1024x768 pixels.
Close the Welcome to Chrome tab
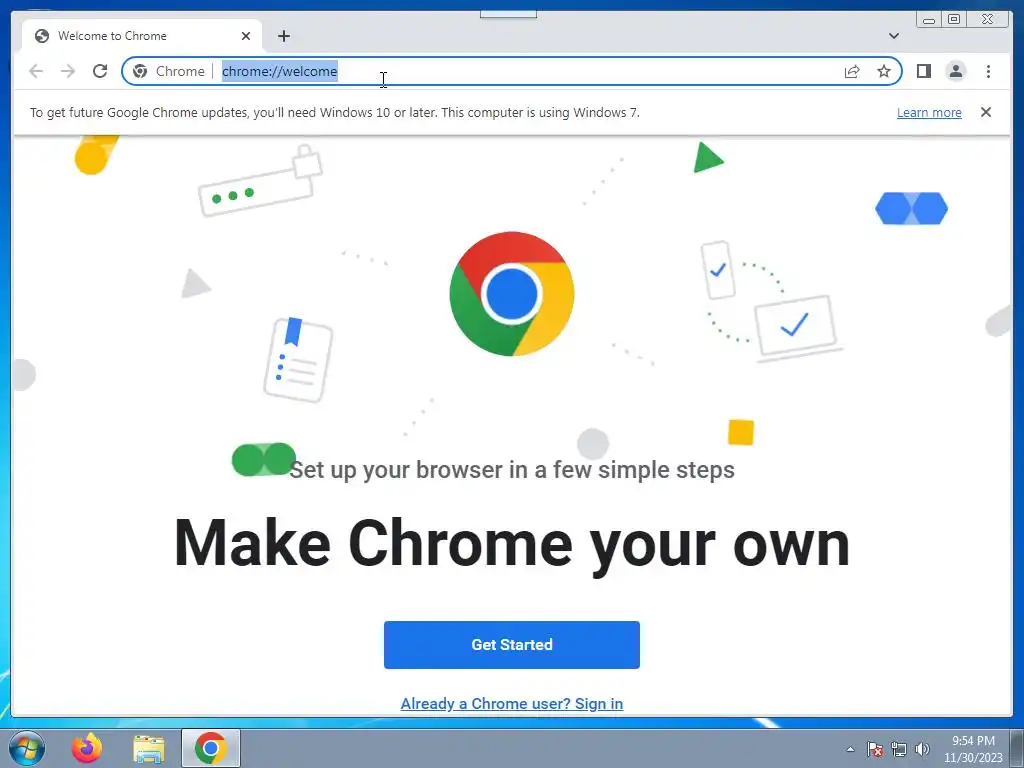246,36
